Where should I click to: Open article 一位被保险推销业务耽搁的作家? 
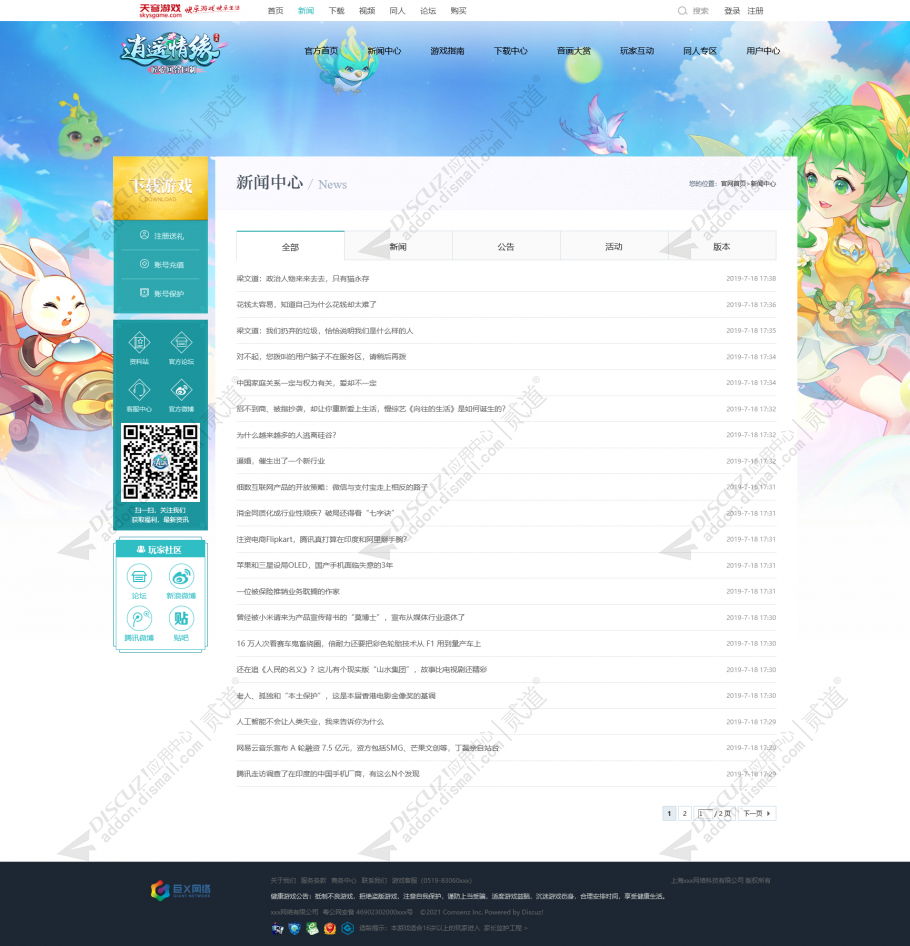(x=288, y=591)
